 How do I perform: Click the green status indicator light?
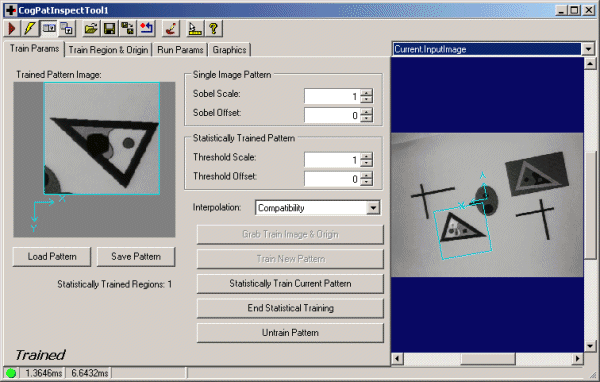tap(11, 373)
